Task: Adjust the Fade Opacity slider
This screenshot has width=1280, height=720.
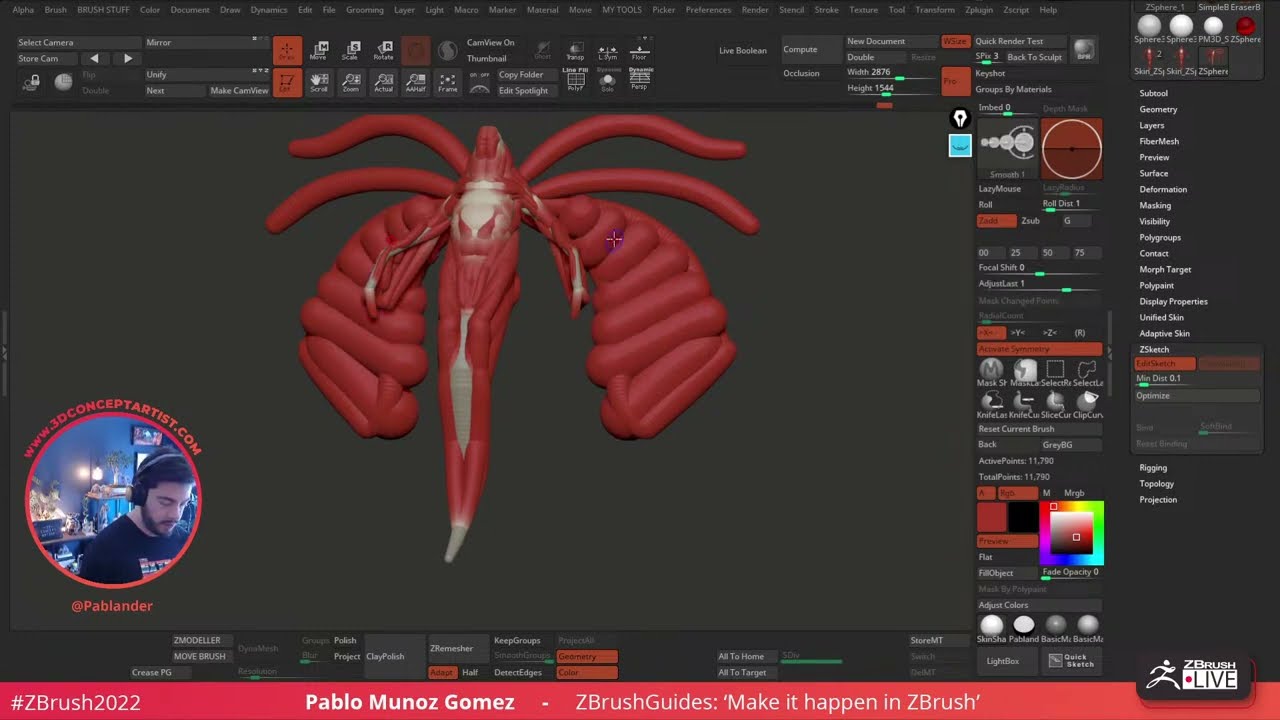Action: click(x=1071, y=571)
